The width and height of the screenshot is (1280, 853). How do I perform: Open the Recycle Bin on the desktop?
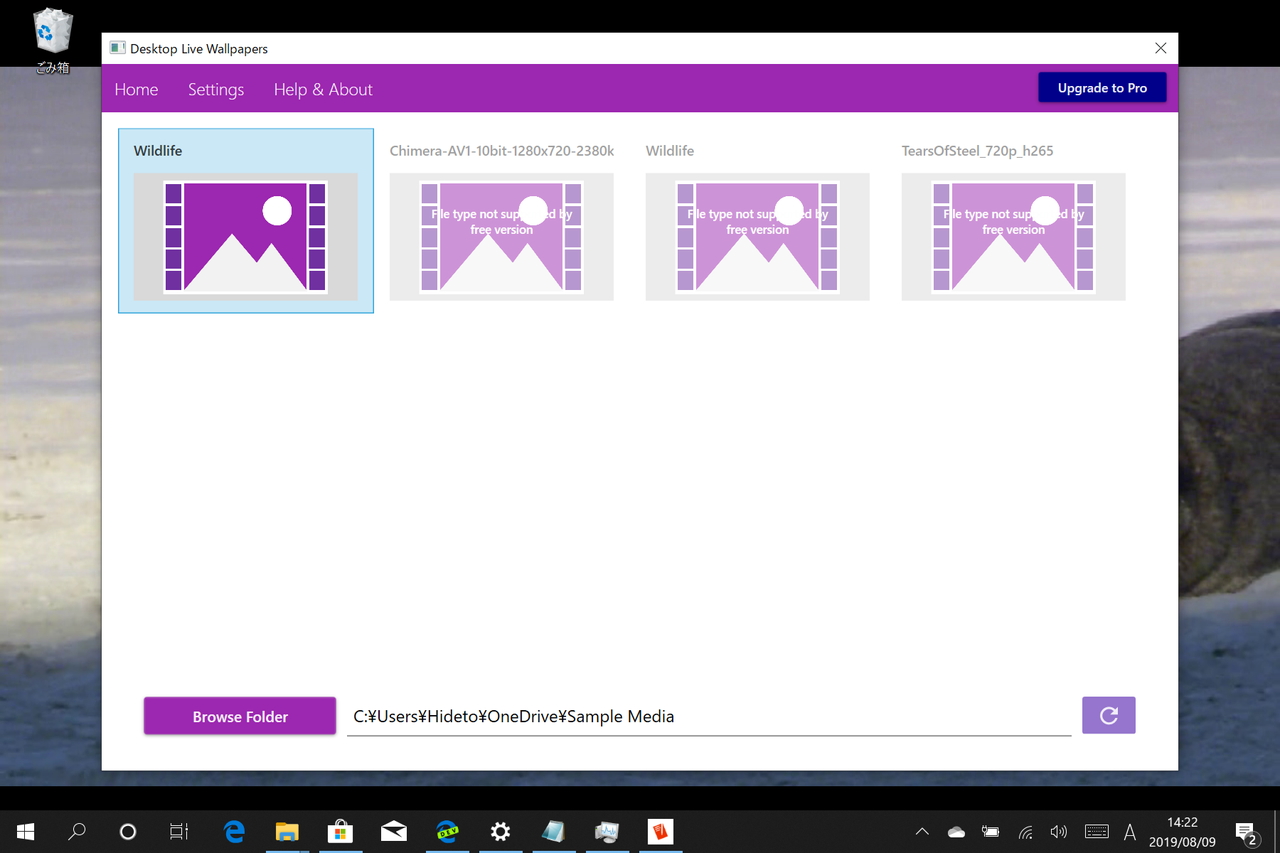tap(52, 41)
